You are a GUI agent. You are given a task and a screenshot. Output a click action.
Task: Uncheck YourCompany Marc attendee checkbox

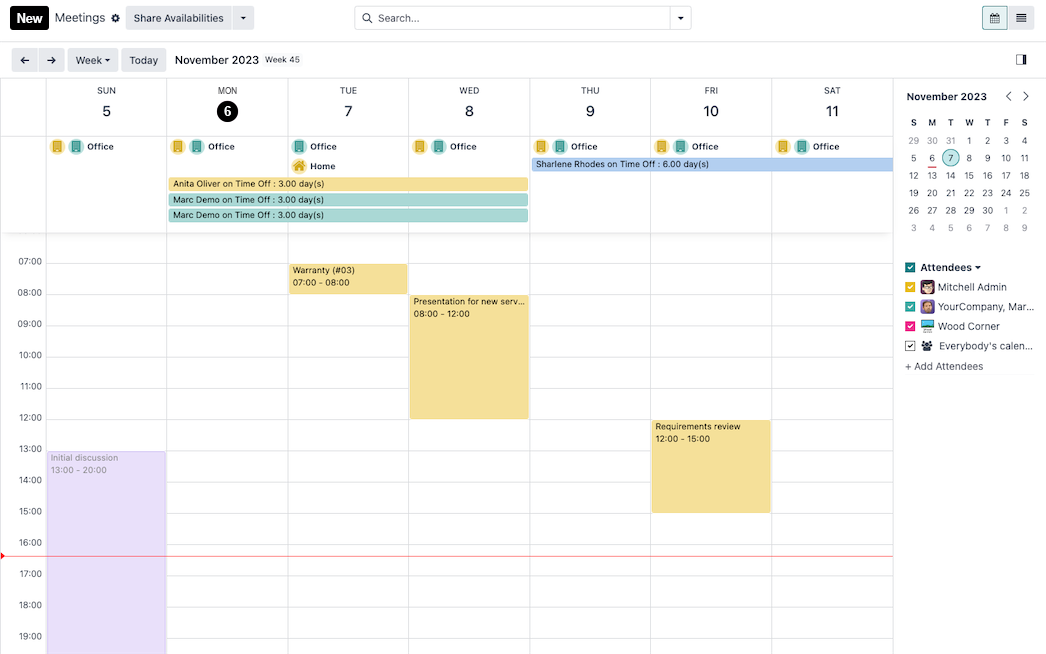pyautogui.click(x=910, y=306)
